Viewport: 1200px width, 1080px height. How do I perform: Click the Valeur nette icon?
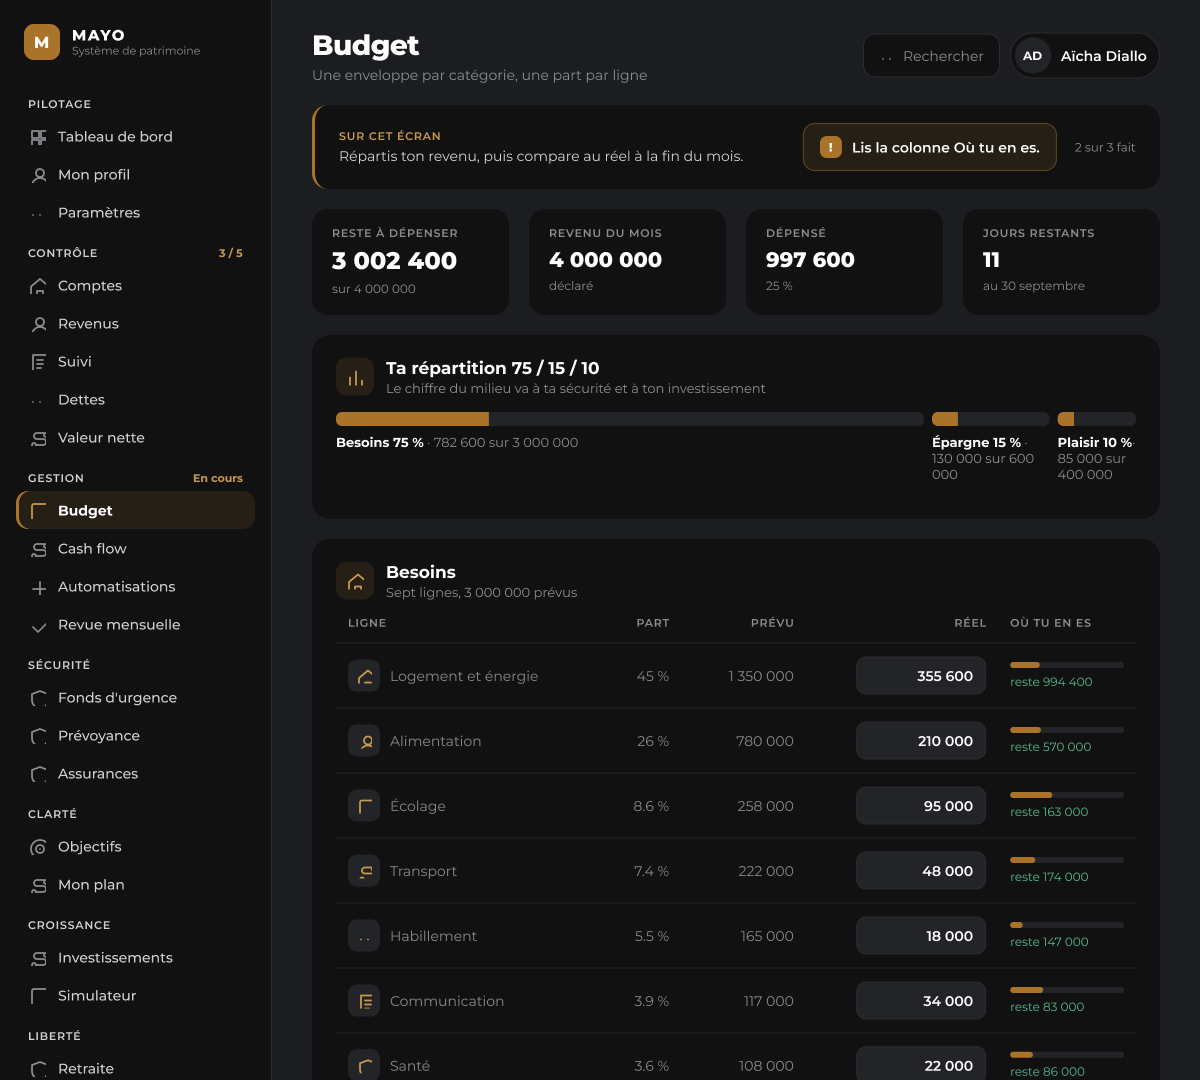coord(39,438)
